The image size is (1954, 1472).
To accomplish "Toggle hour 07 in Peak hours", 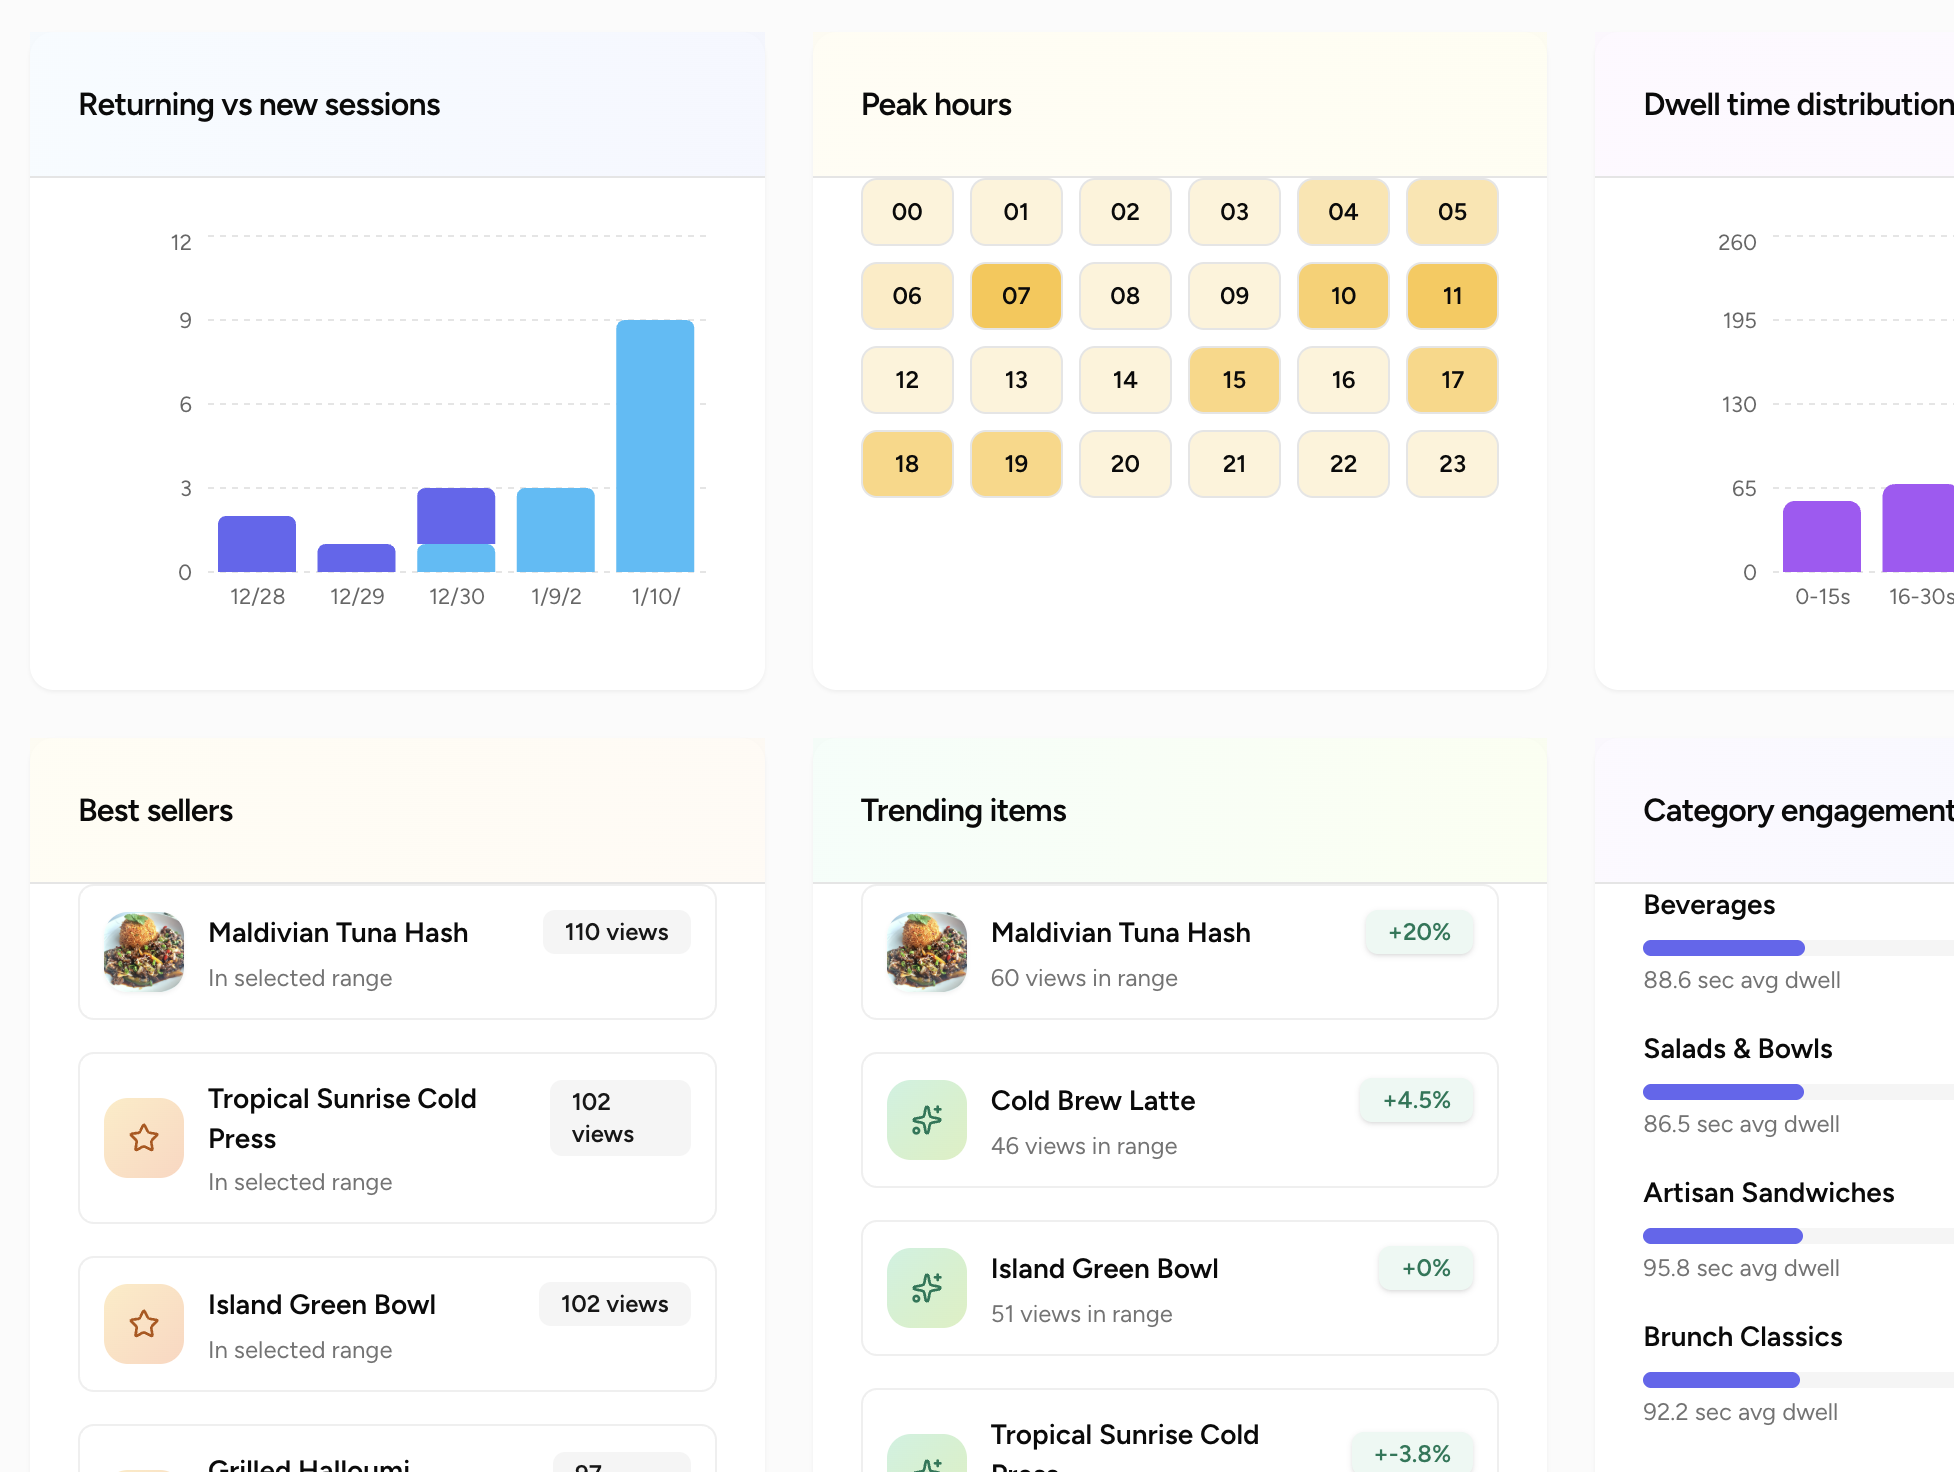I will point(1016,296).
